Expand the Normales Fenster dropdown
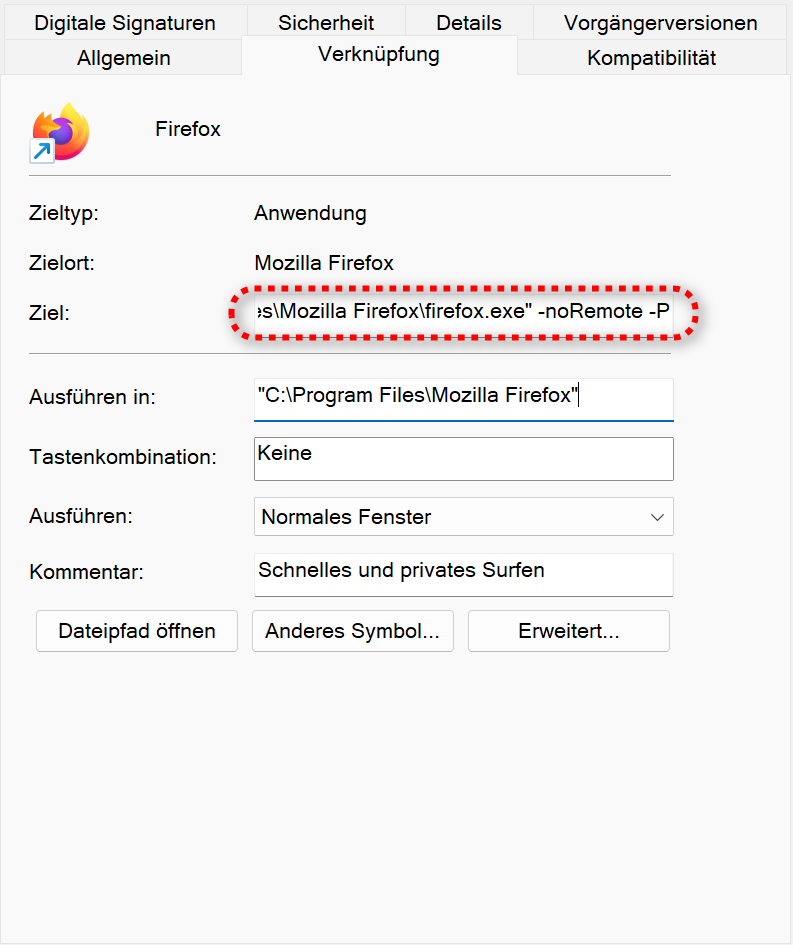793x945 pixels. tap(463, 517)
